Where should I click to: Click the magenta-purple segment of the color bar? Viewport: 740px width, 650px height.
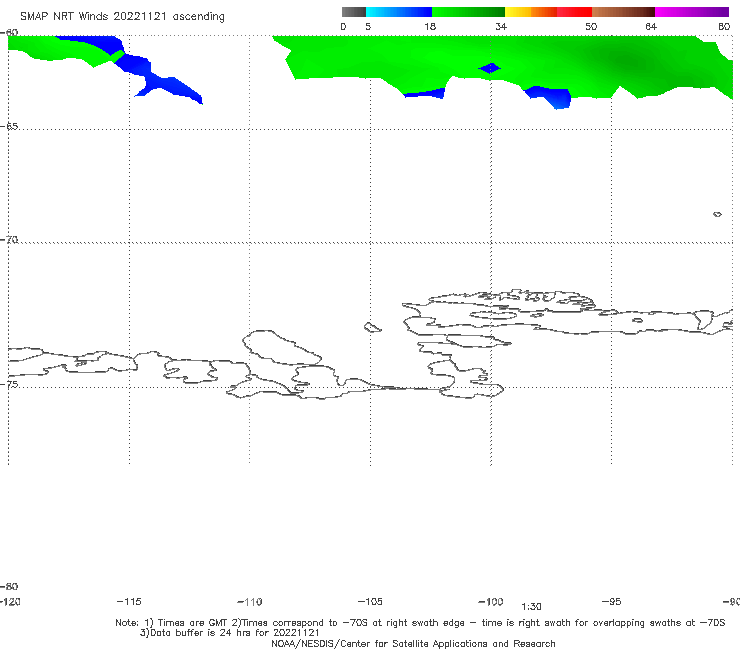(x=692, y=12)
